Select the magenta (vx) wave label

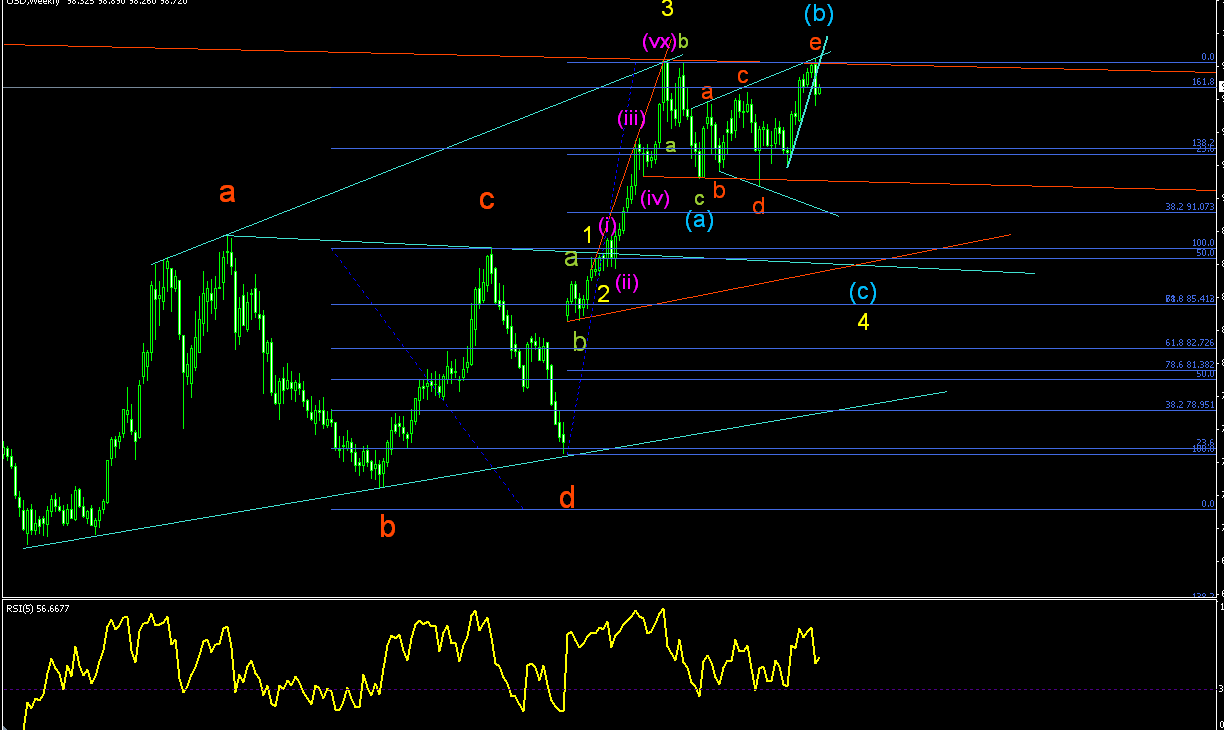657,43
